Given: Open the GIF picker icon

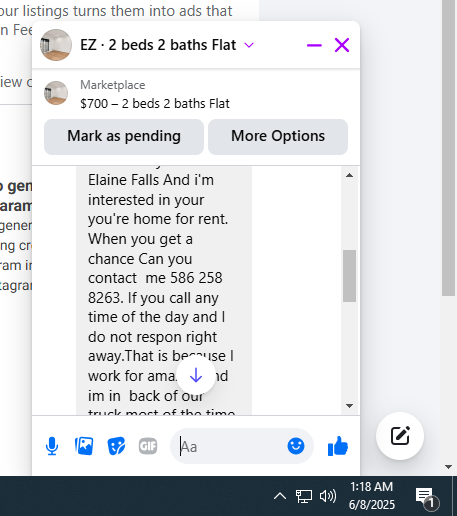Looking at the screenshot, I should click(x=148, y=446).
